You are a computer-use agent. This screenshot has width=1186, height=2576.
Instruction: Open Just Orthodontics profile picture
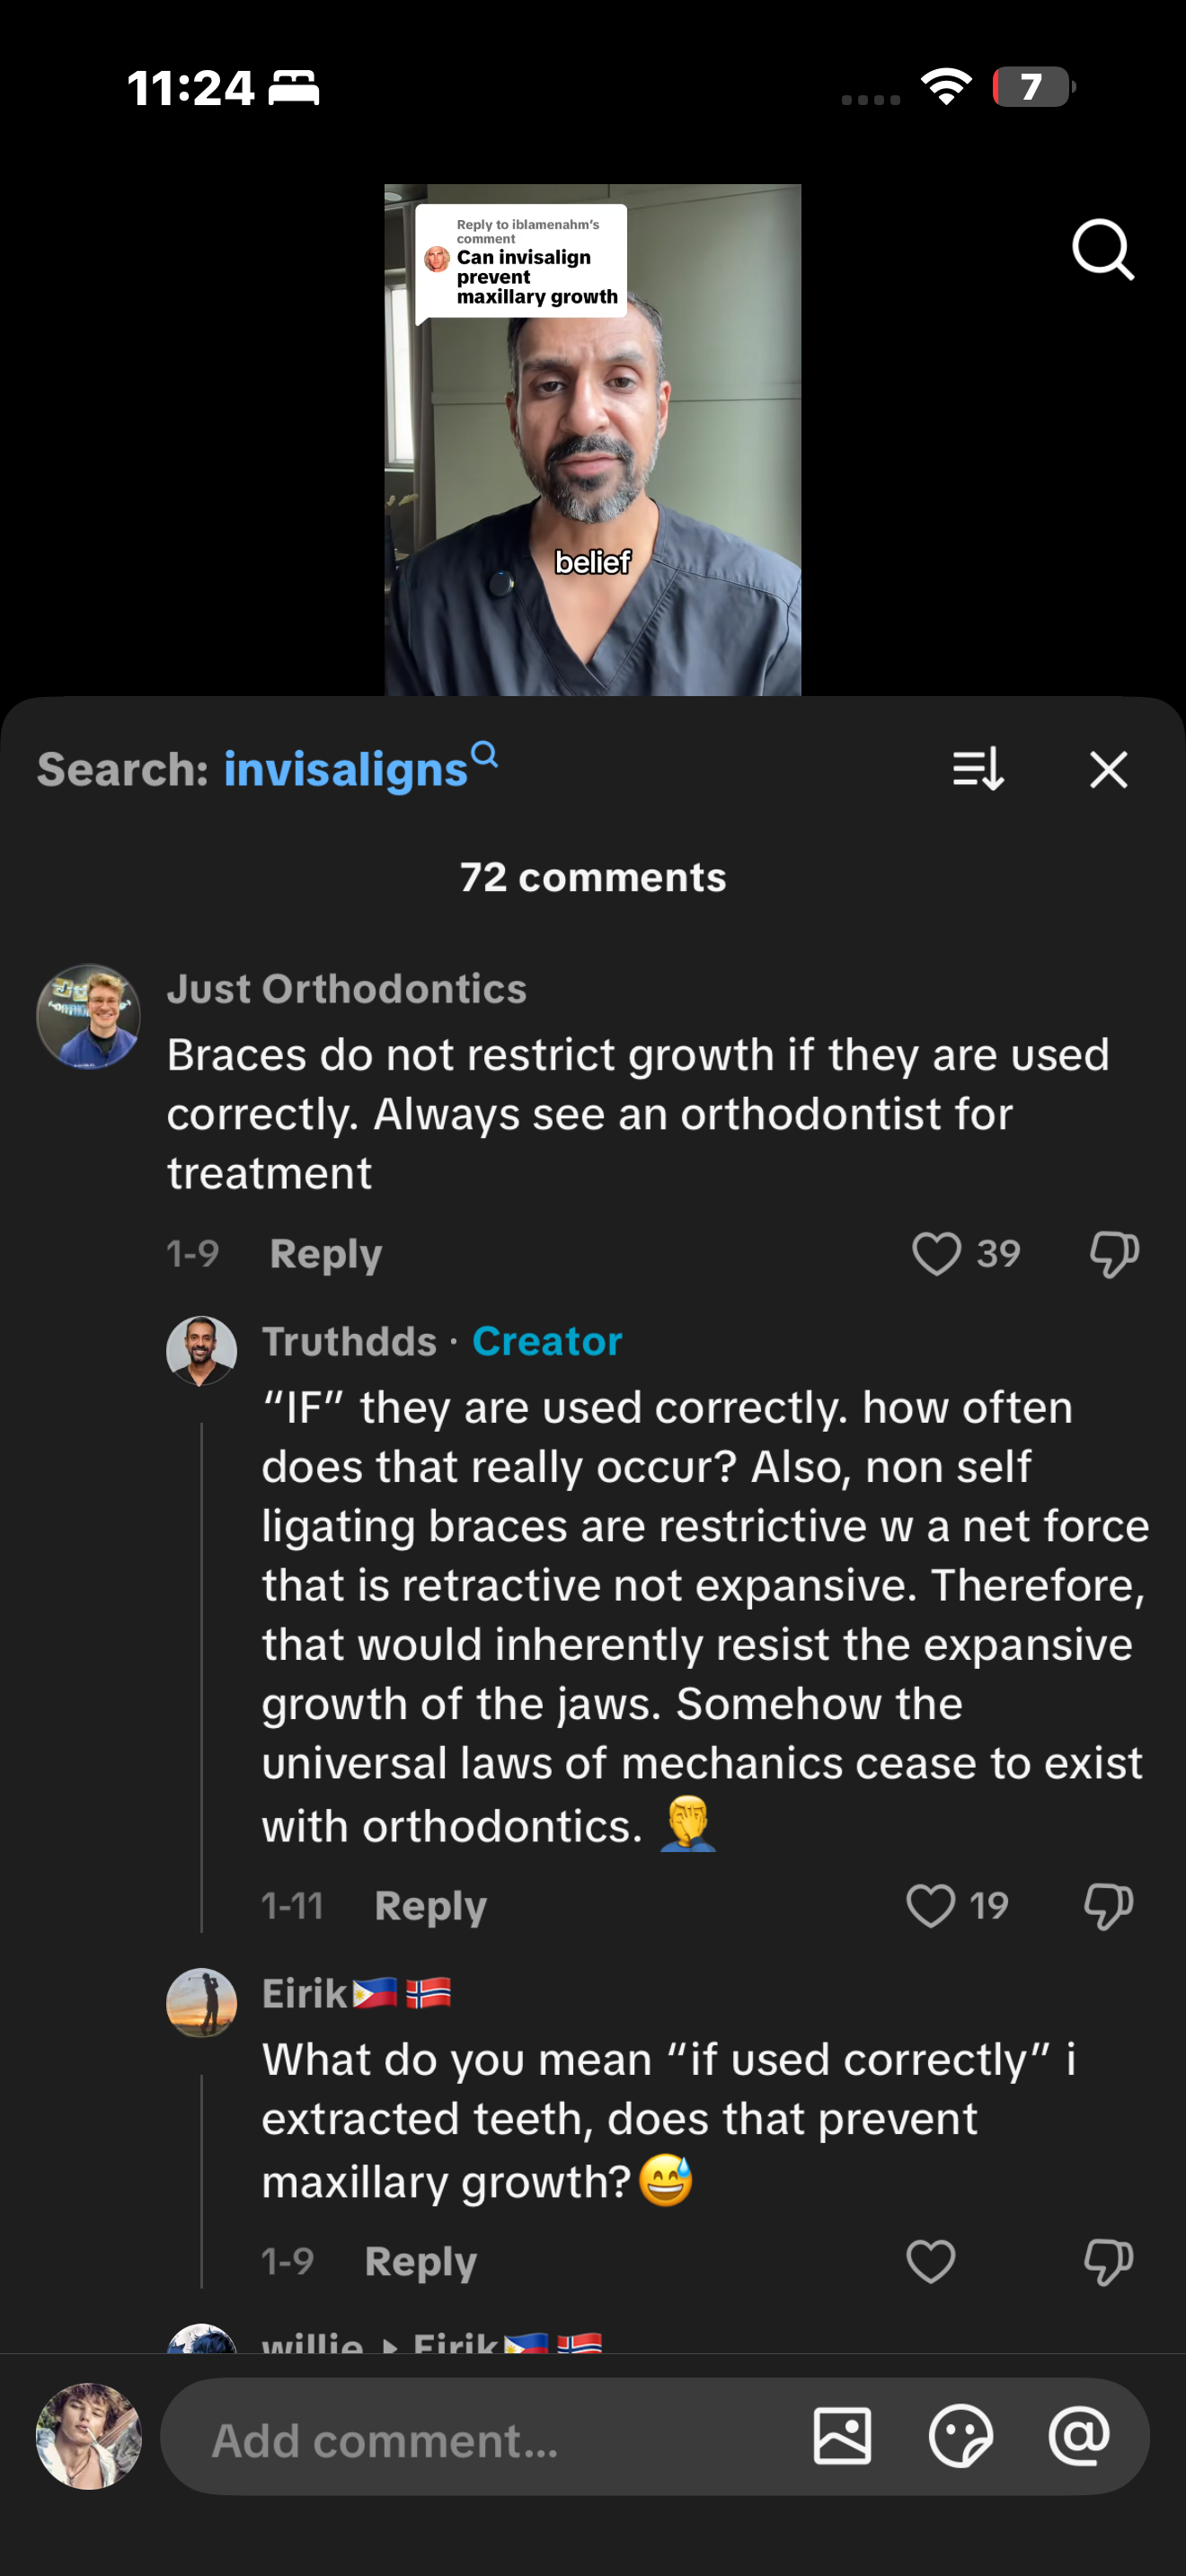[x=88, y=1016]
